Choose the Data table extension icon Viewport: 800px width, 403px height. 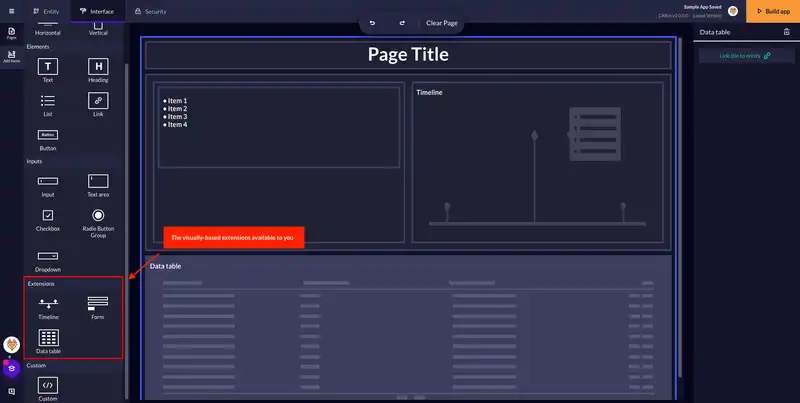48,337
